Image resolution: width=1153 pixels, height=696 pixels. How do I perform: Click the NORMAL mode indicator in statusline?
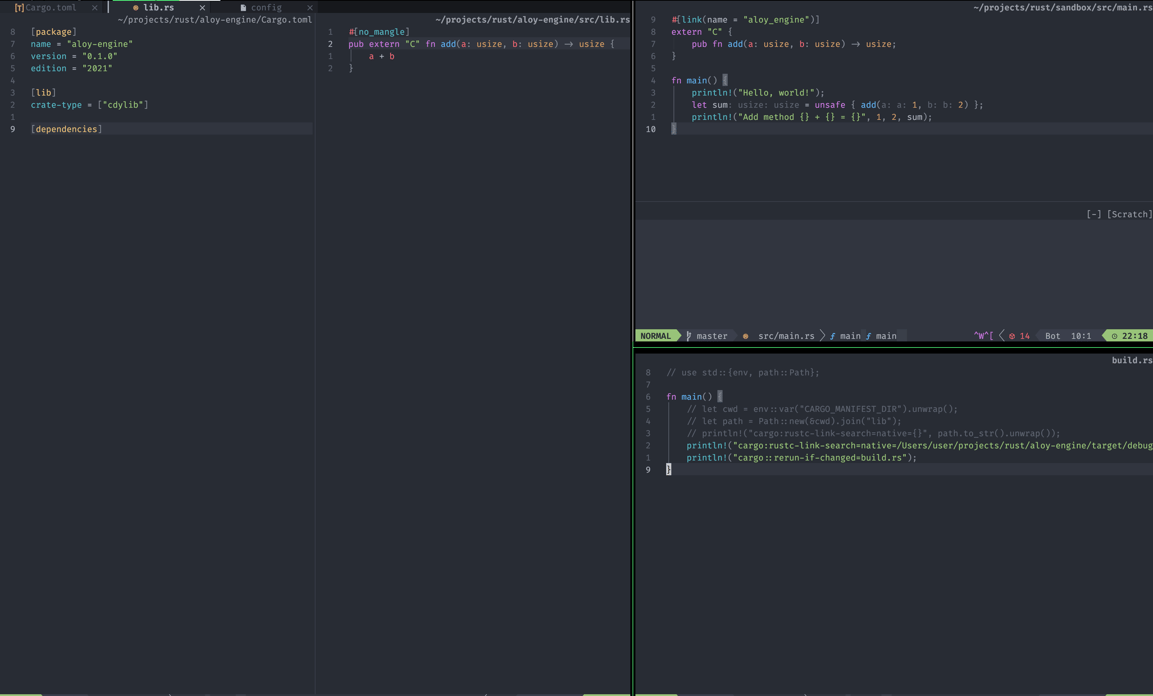click(x=655, y=336)
